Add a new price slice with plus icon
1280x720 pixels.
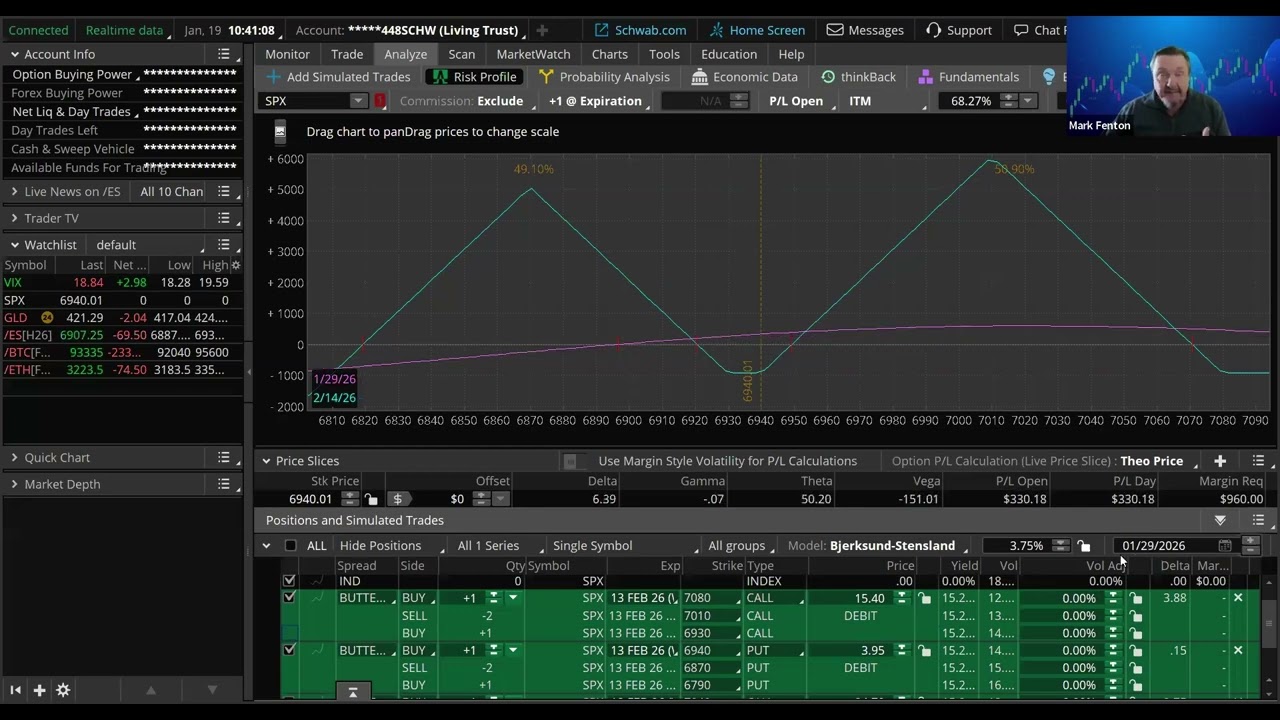pos(1220,461)
